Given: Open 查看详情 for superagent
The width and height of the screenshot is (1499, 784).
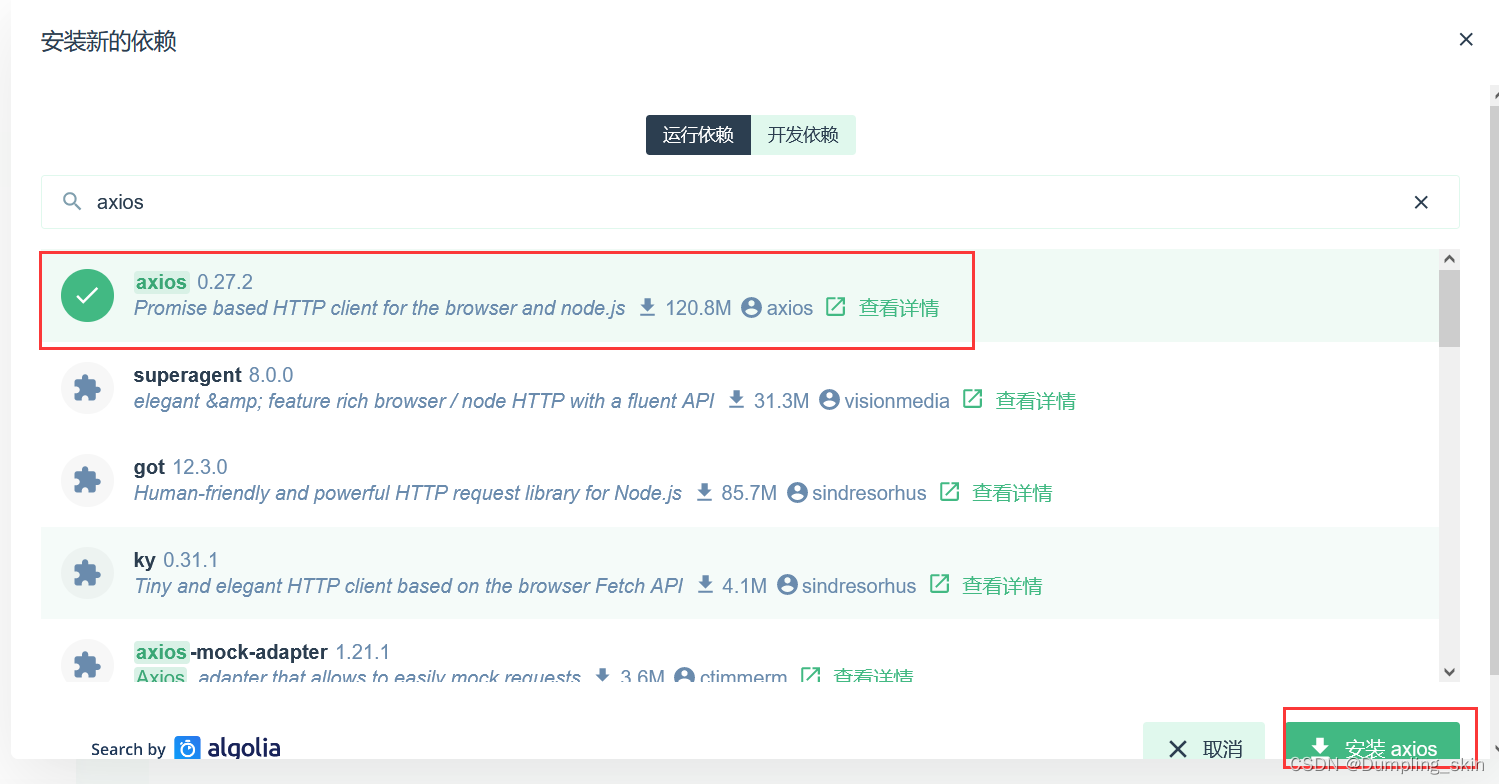Looking at the screenshot, I should (x=1036, y=401).
